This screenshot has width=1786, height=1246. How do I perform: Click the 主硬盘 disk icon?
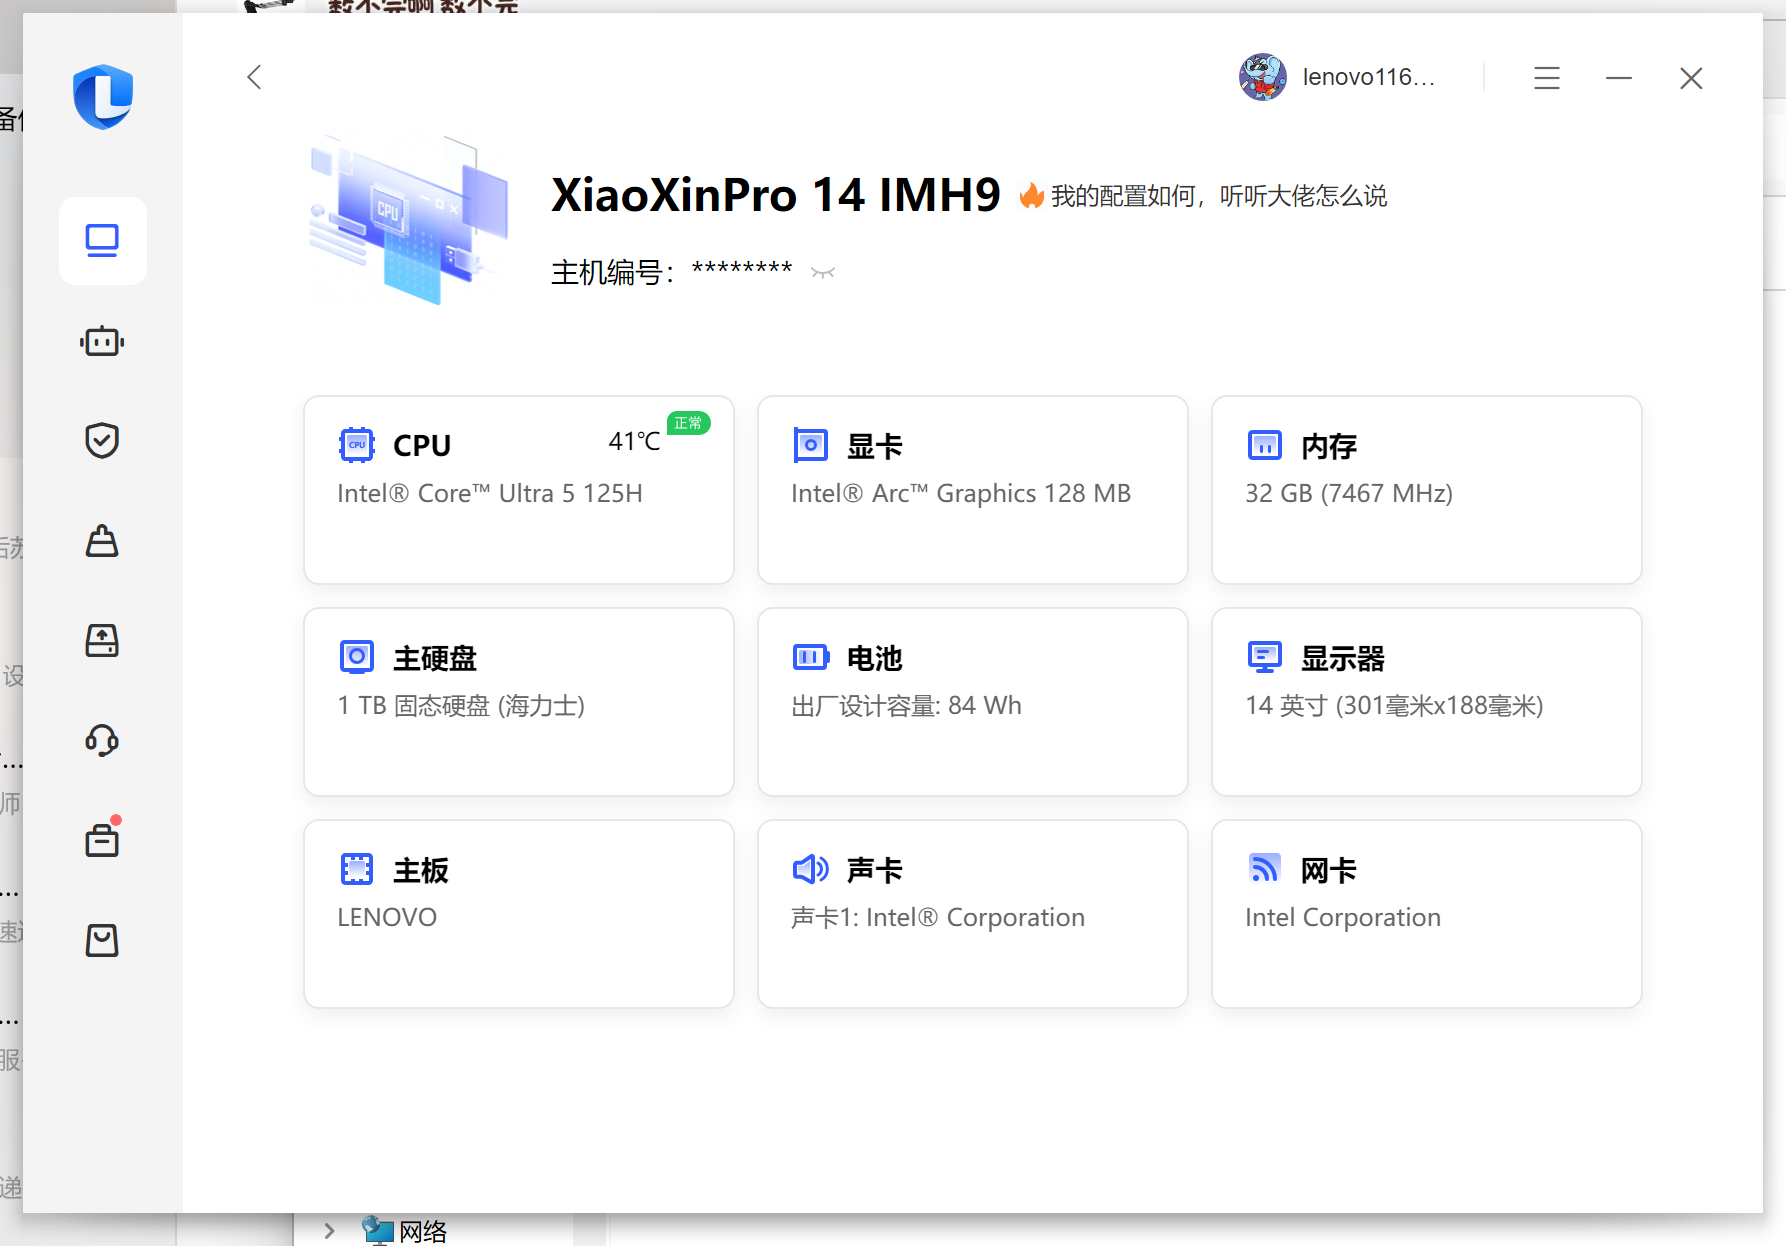(356, 657)
